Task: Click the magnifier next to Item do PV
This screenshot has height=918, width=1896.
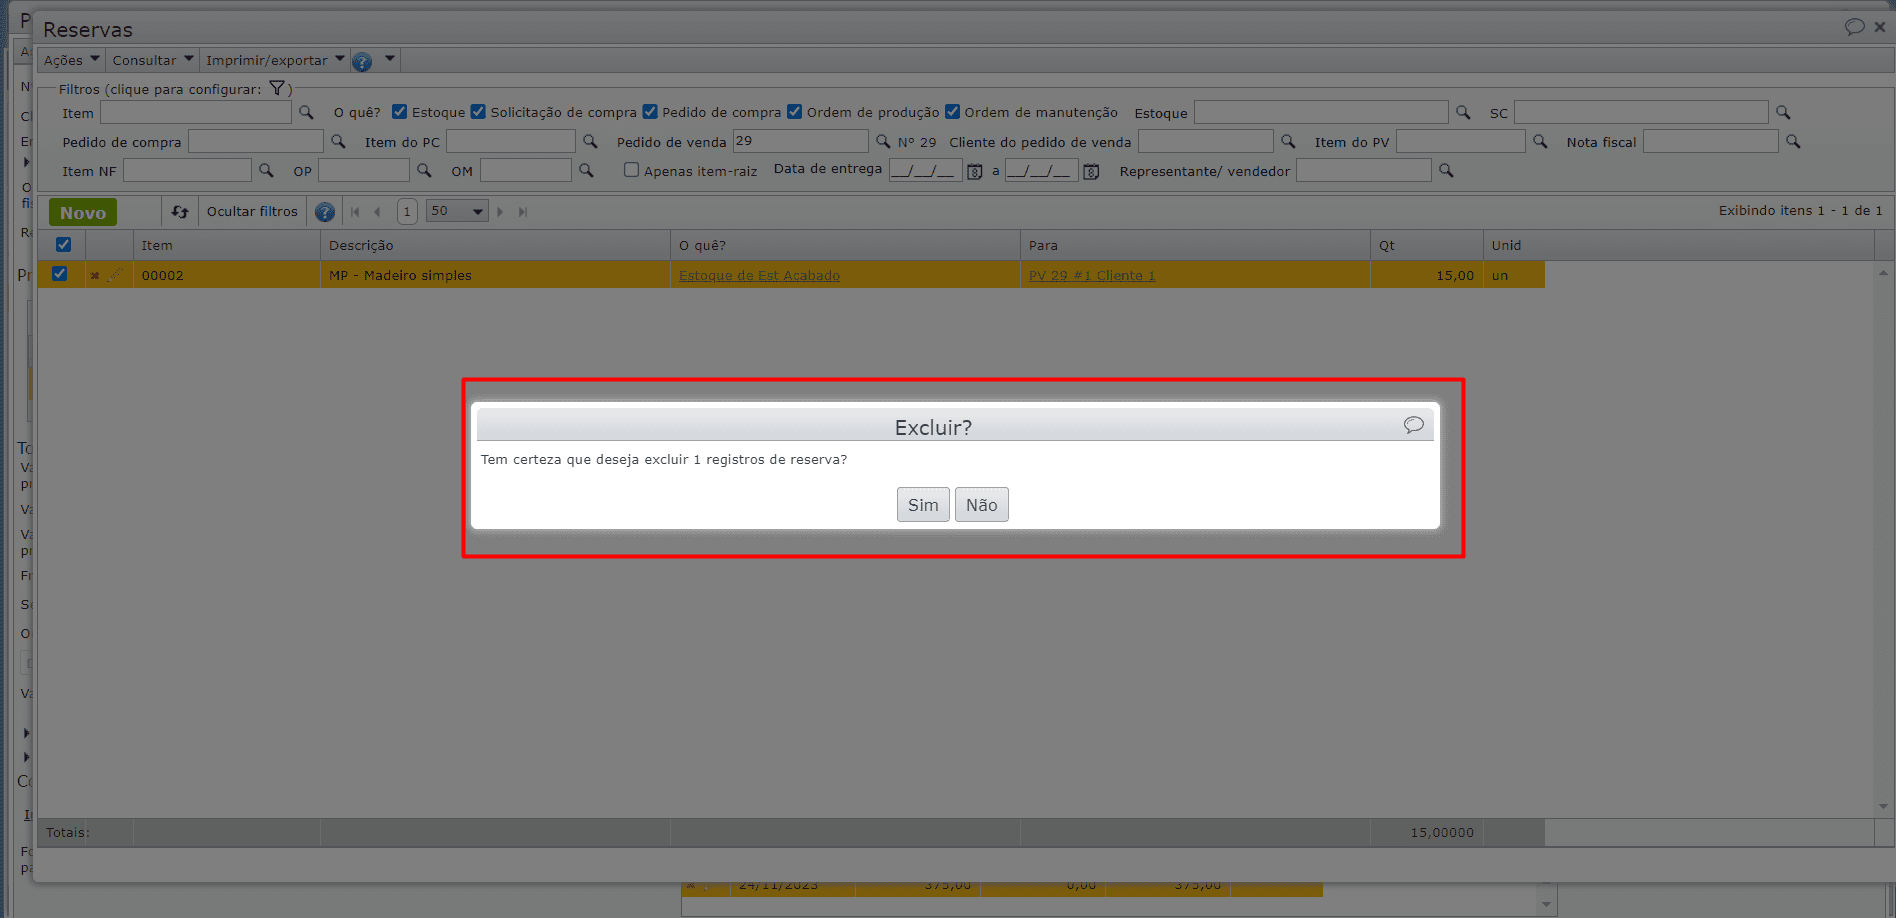Action: pos(1540,142)
